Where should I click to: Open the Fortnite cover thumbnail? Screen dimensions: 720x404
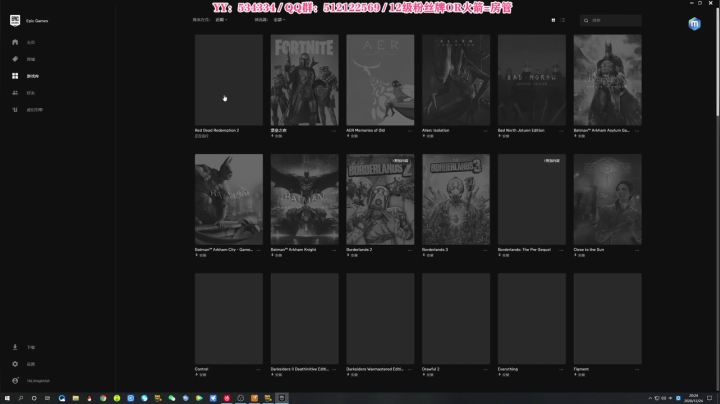click(x=304, y=80)
